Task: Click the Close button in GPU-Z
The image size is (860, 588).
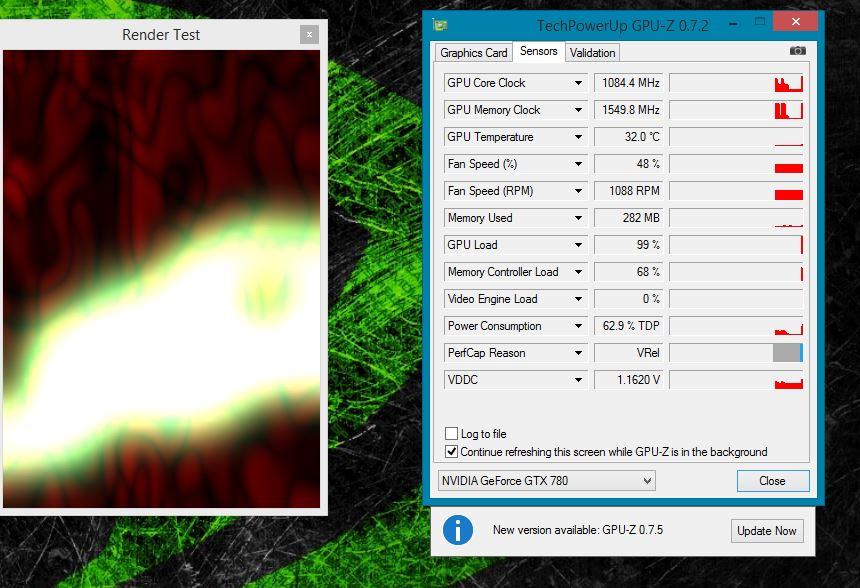Action: point(772,480)
